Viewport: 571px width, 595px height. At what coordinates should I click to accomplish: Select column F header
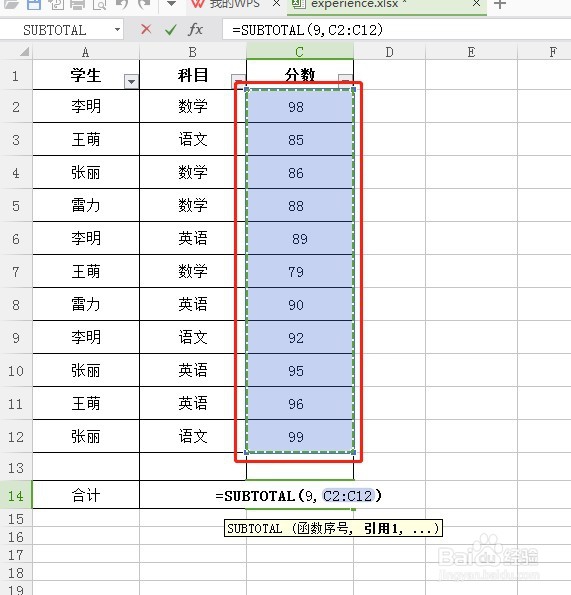[544, 52]
